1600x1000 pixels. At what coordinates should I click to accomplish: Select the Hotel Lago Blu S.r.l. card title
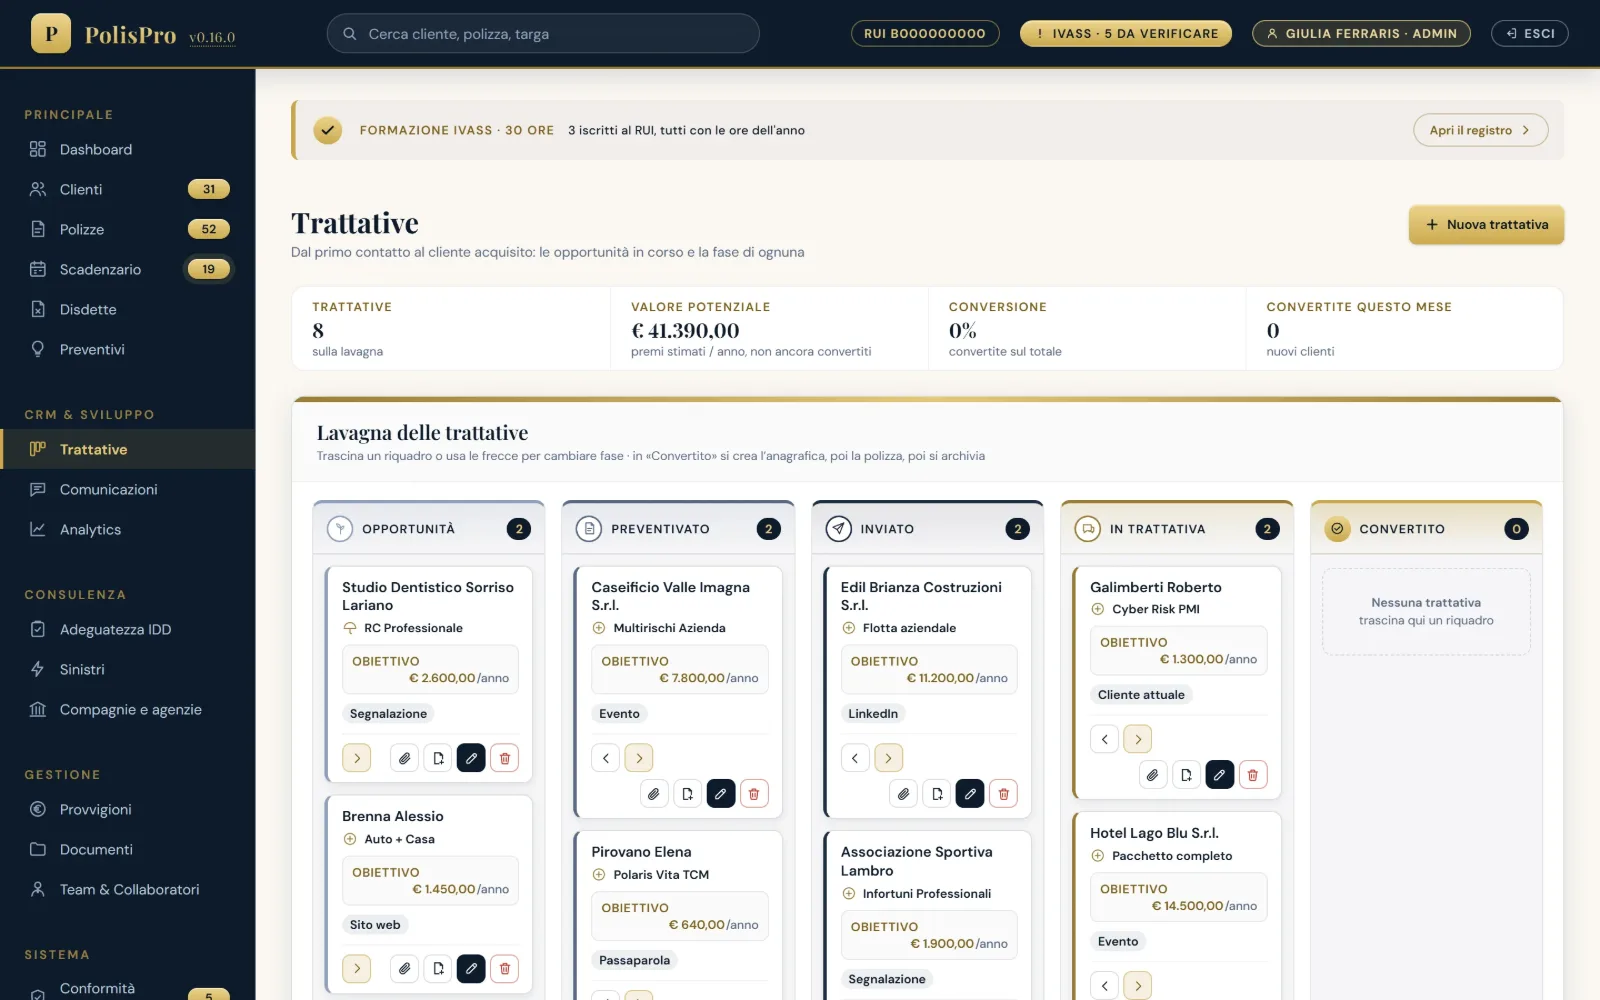[x=1154, y=833]
